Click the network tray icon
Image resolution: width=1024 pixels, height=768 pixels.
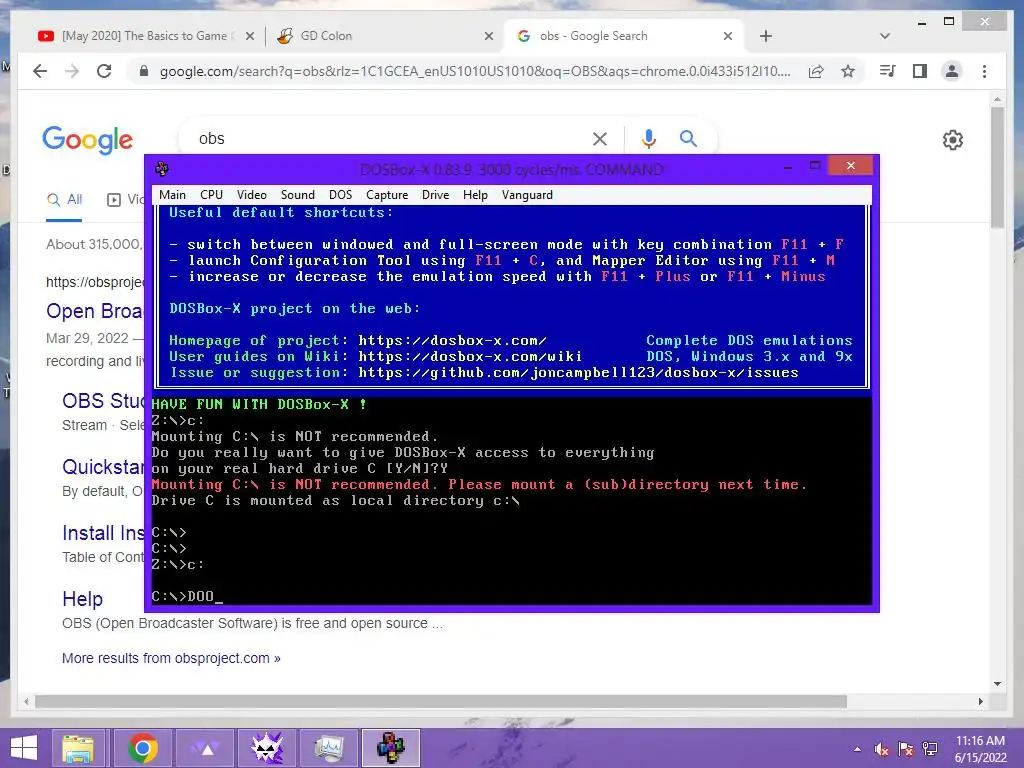[930, 749]
